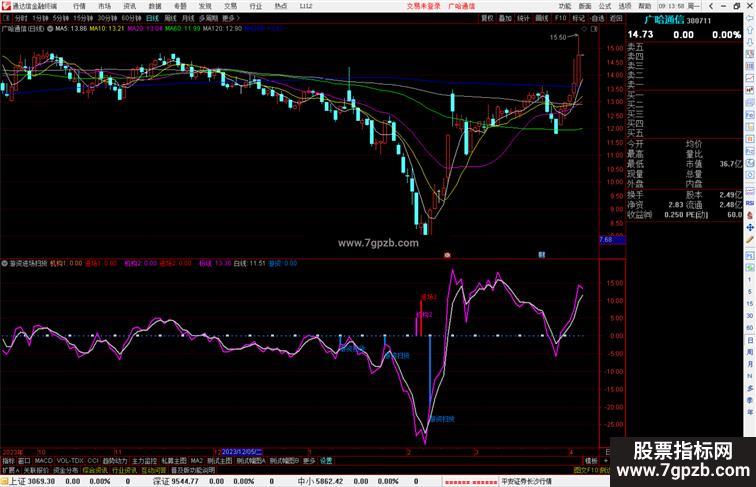Viewport: 756px width, 487px height.
Task: Open the 多周期 multi-period view
Action: (208, 18)
